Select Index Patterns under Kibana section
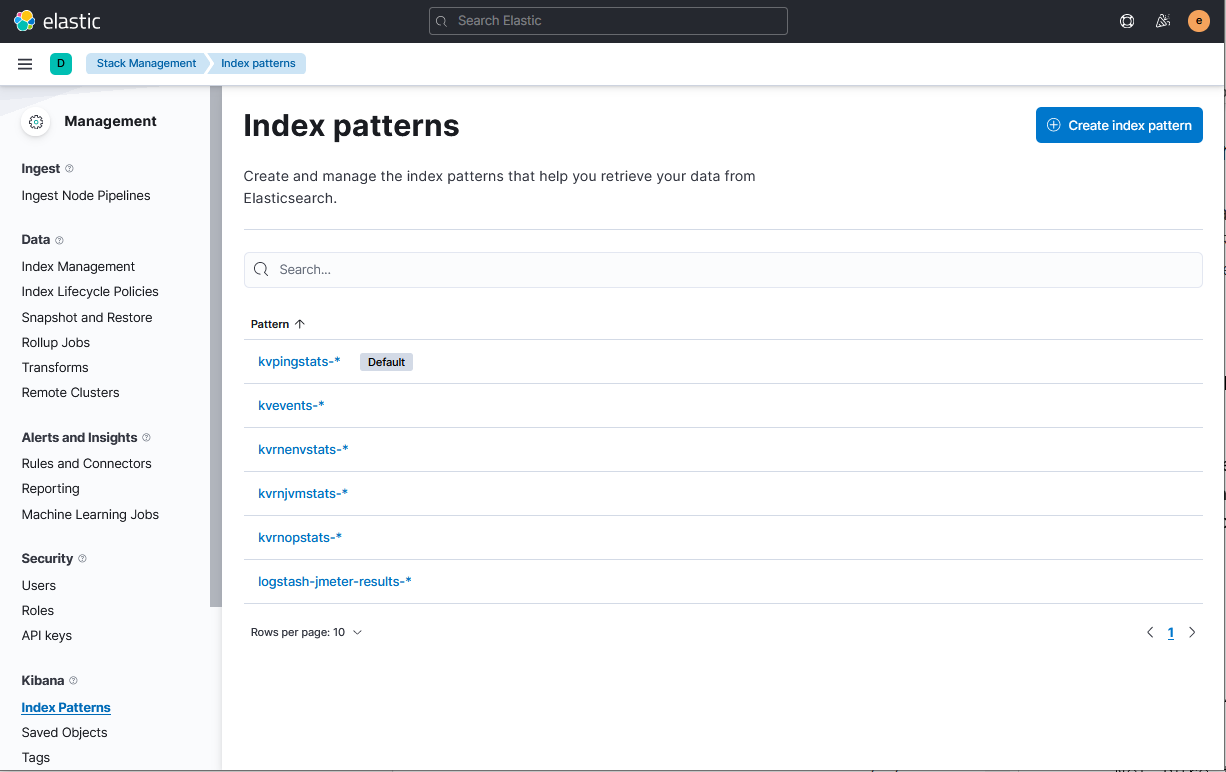 coord(65,707)
